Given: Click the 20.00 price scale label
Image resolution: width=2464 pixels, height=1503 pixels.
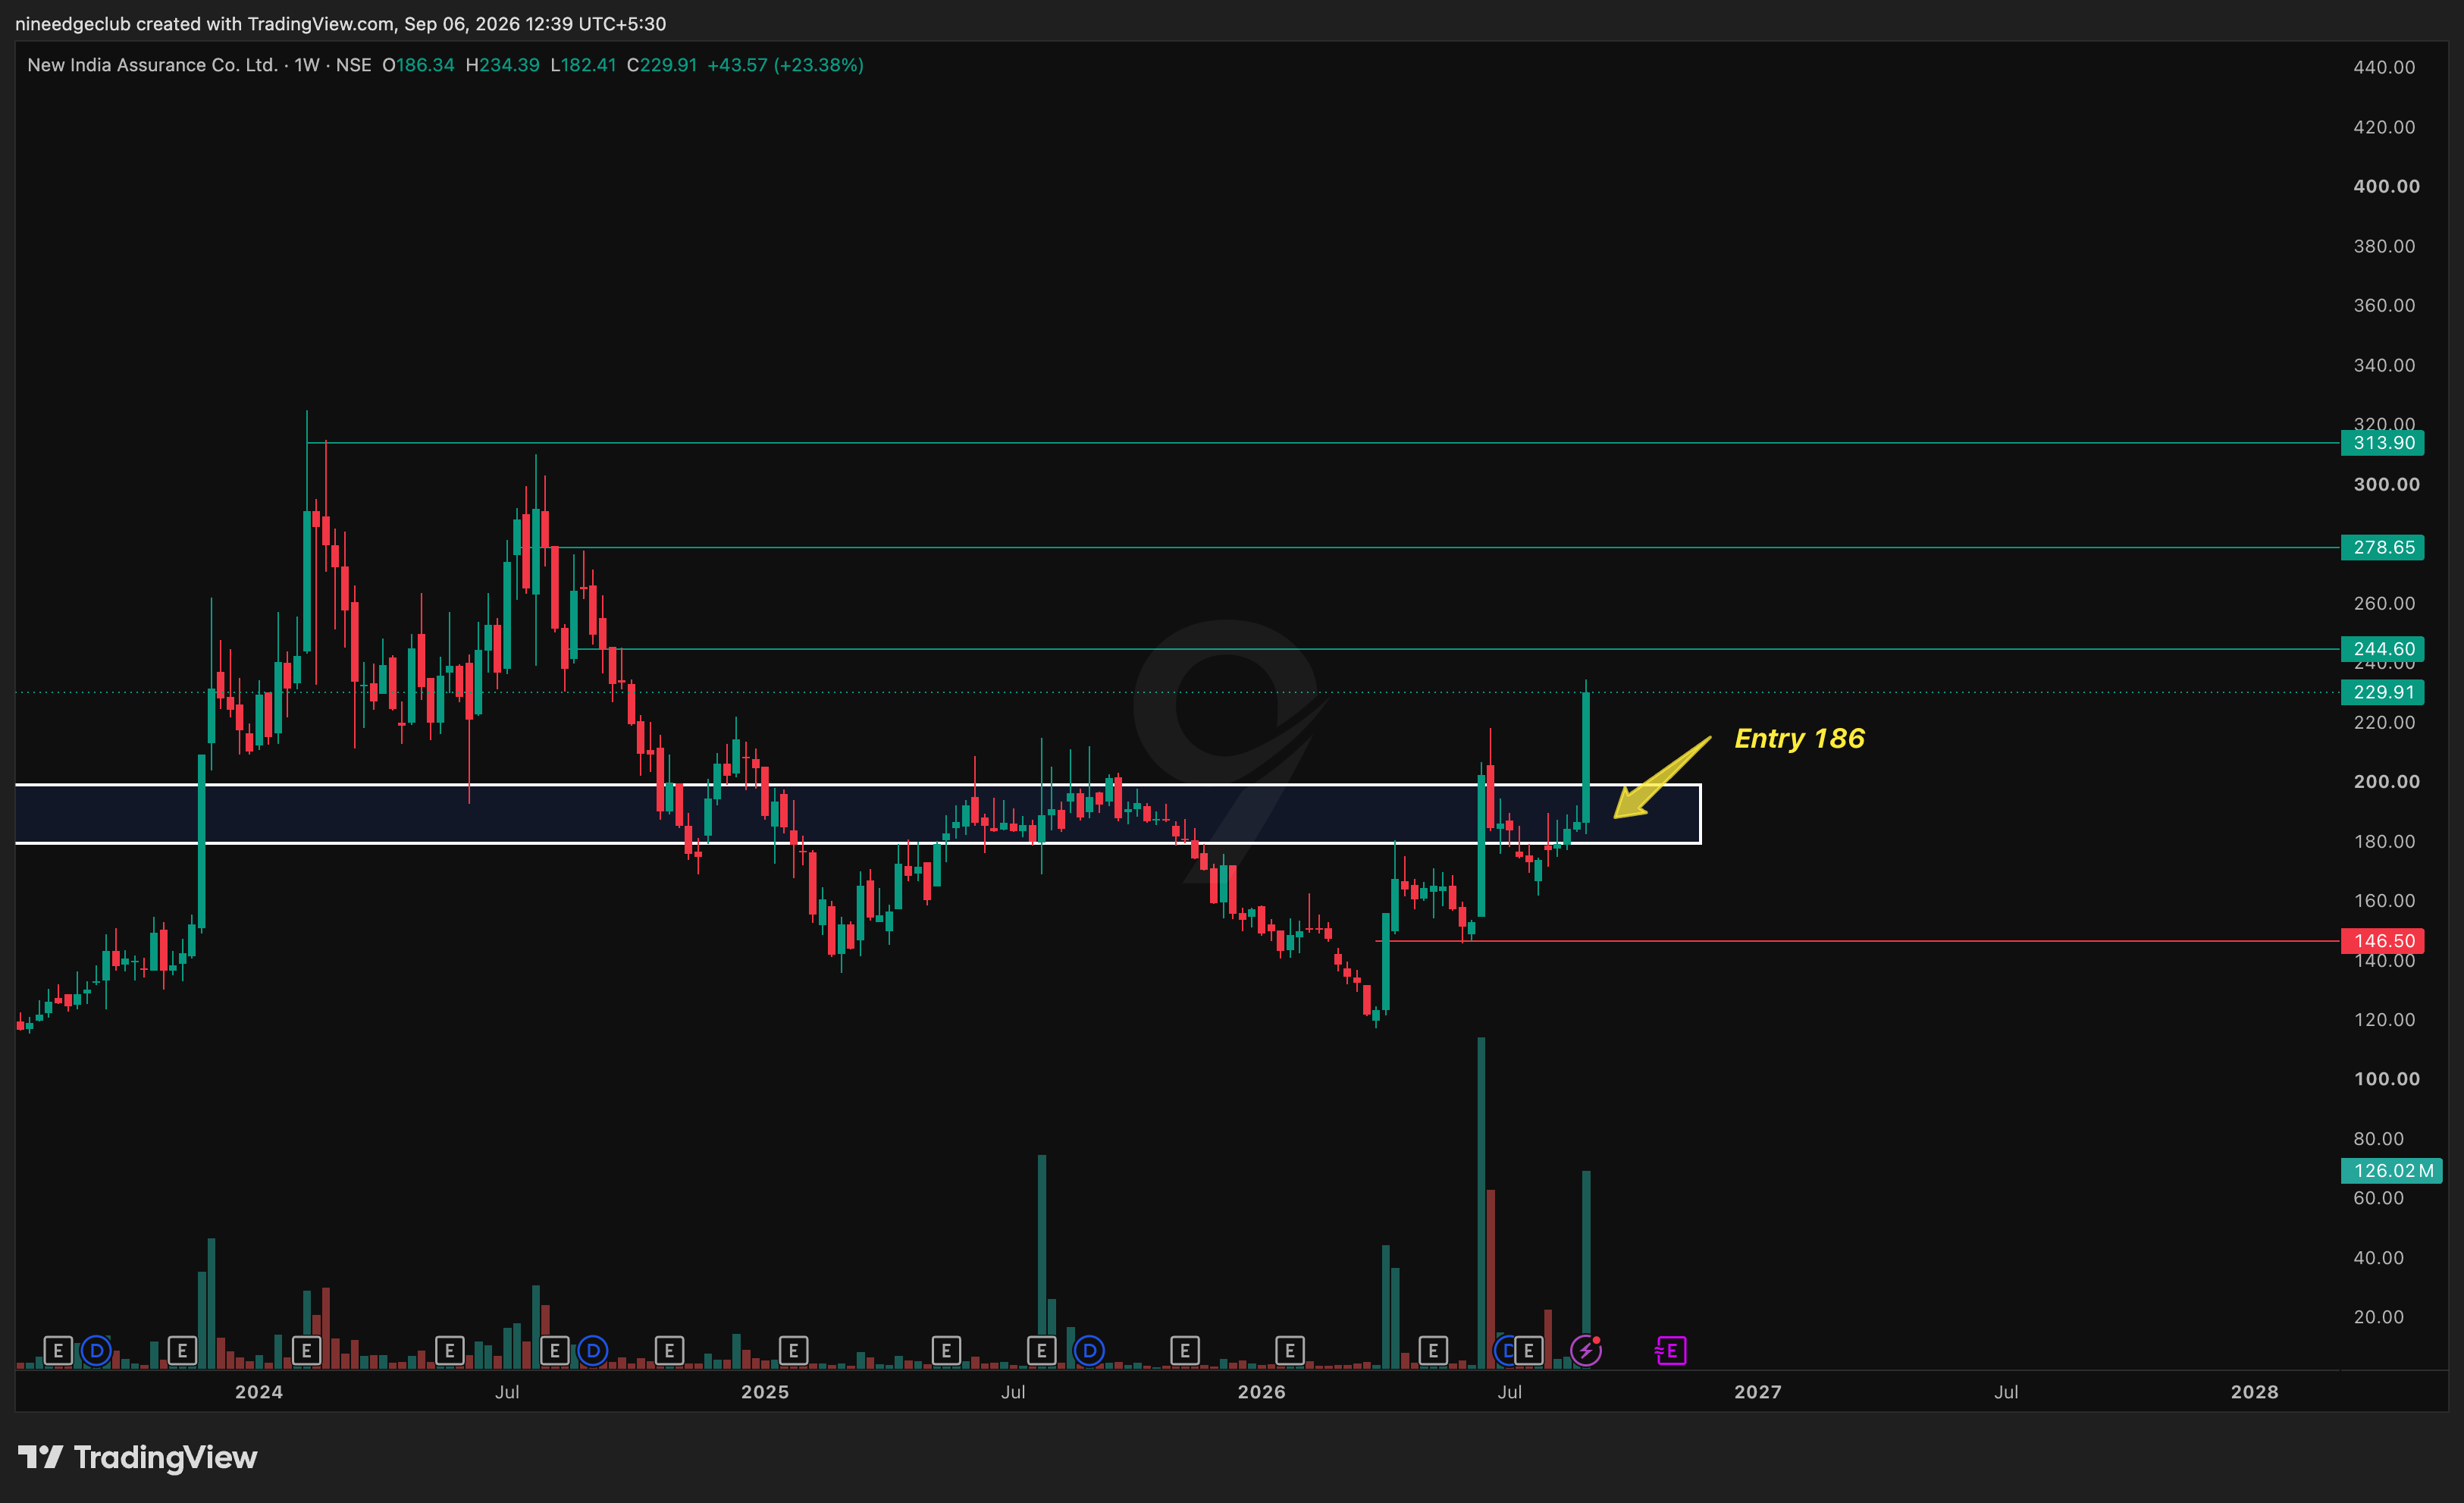Looking at the screenshot, I should tap(2378, 1317).
